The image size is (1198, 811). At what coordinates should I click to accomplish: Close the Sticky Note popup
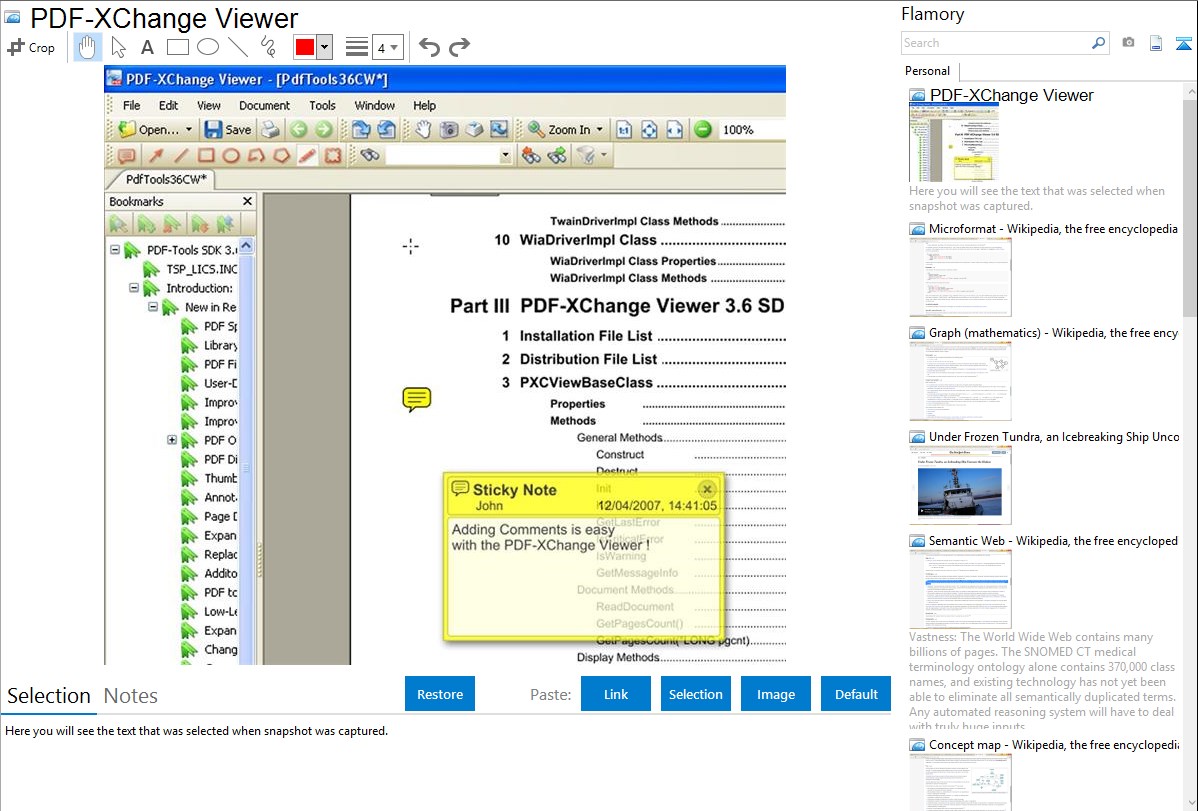coord(707,489)
